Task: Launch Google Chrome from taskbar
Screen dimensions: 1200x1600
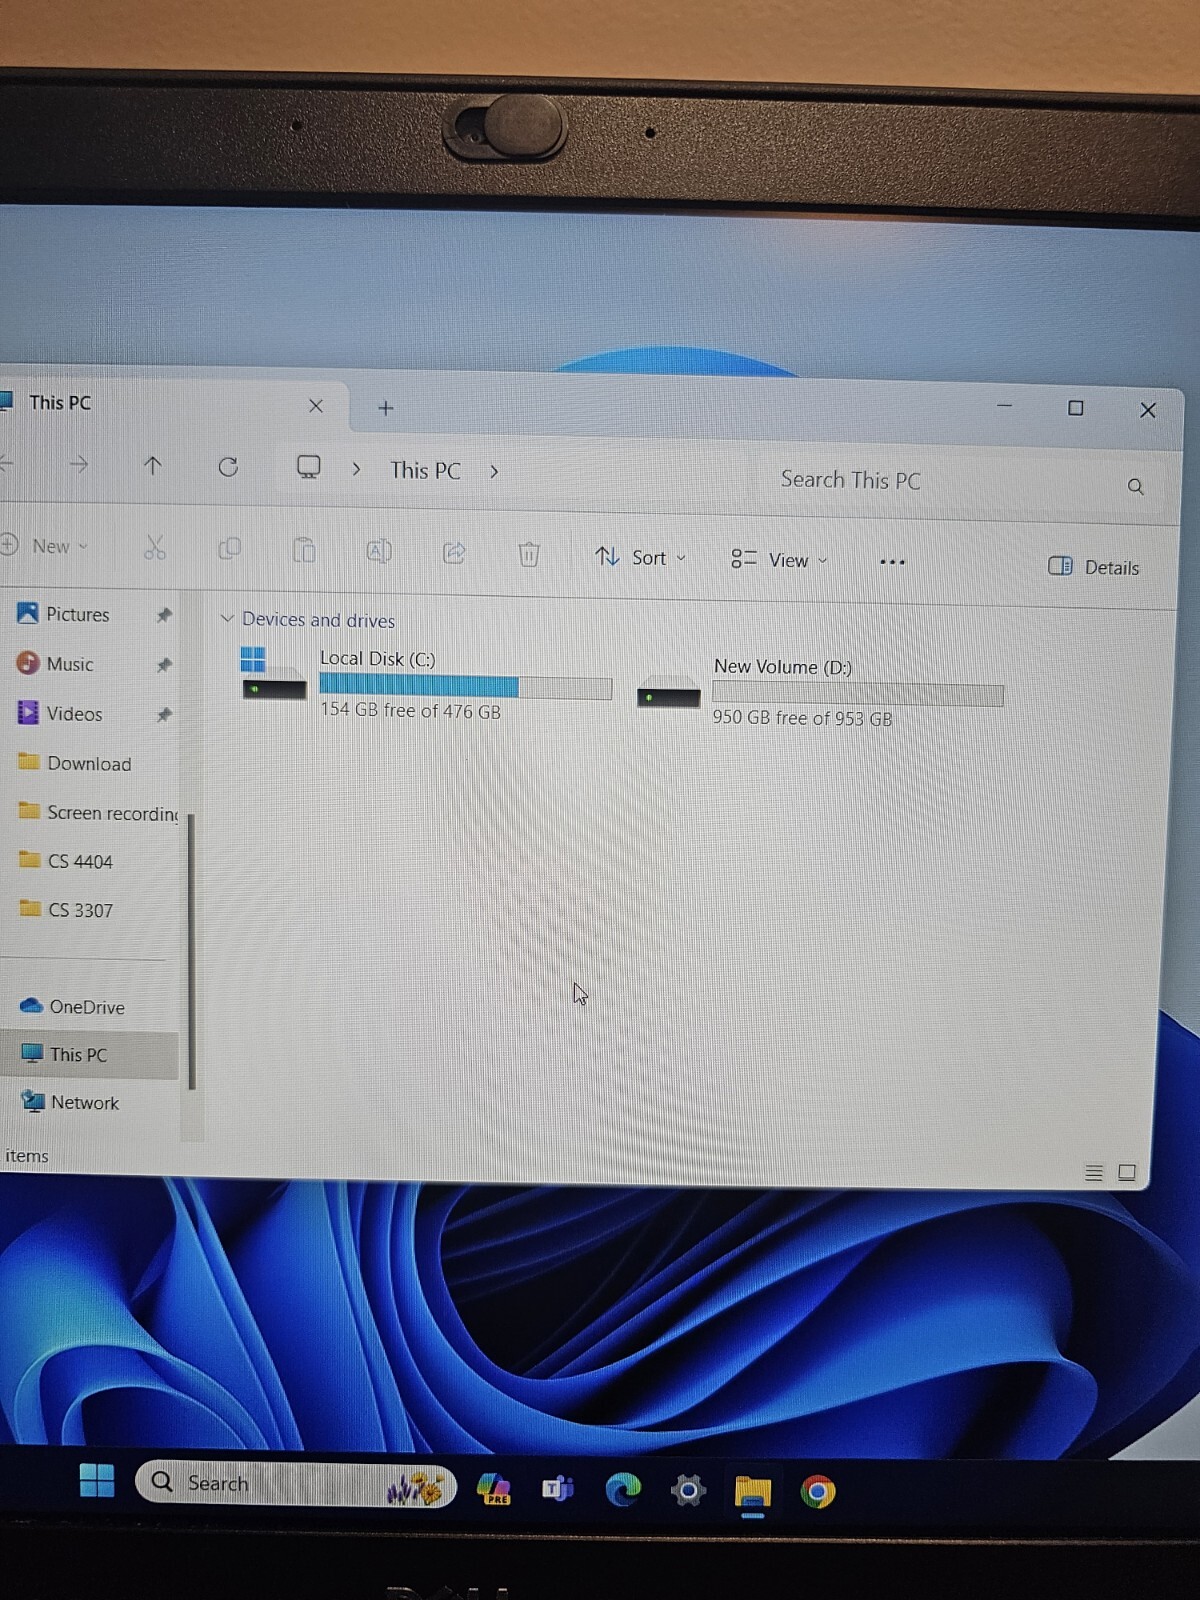Action: point(818,1492)
